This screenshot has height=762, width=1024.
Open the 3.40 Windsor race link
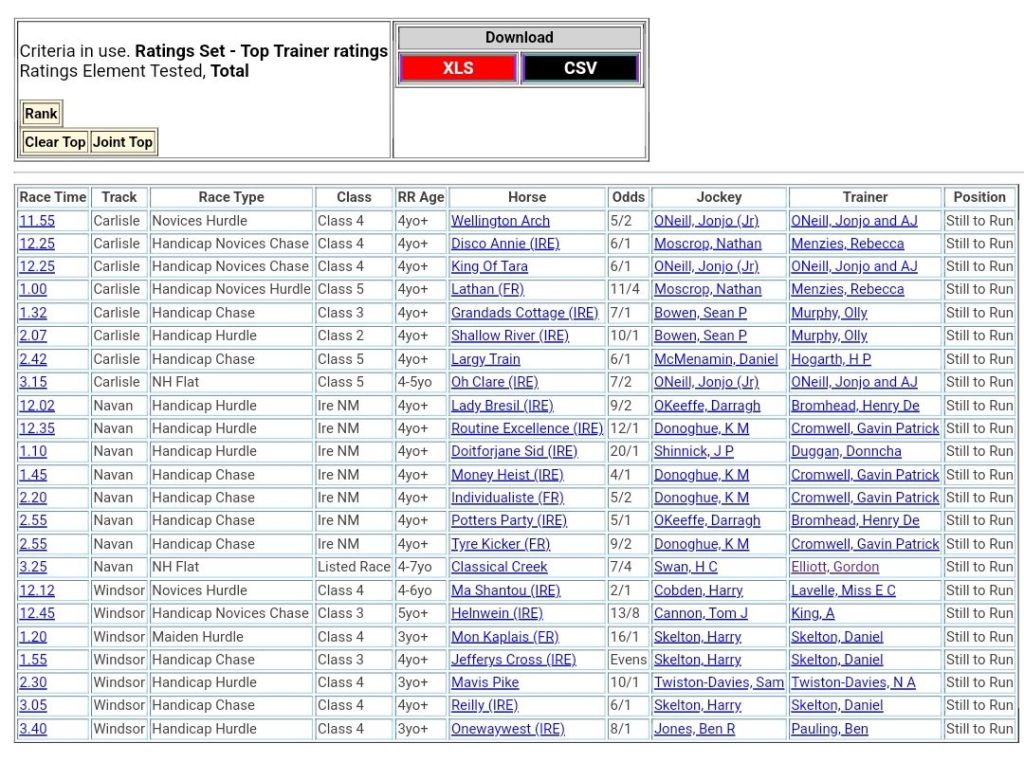(x=33, y=729)
